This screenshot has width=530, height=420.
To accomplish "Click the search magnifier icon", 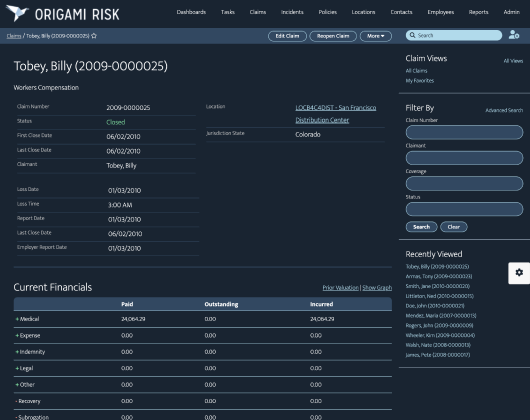I will (412, 35).
